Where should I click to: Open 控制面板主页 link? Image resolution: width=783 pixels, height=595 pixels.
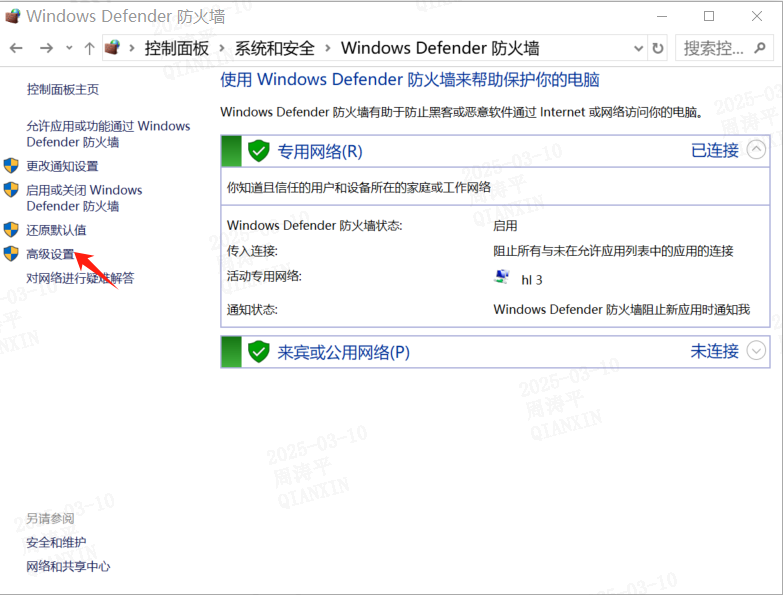tap(63, 89)
